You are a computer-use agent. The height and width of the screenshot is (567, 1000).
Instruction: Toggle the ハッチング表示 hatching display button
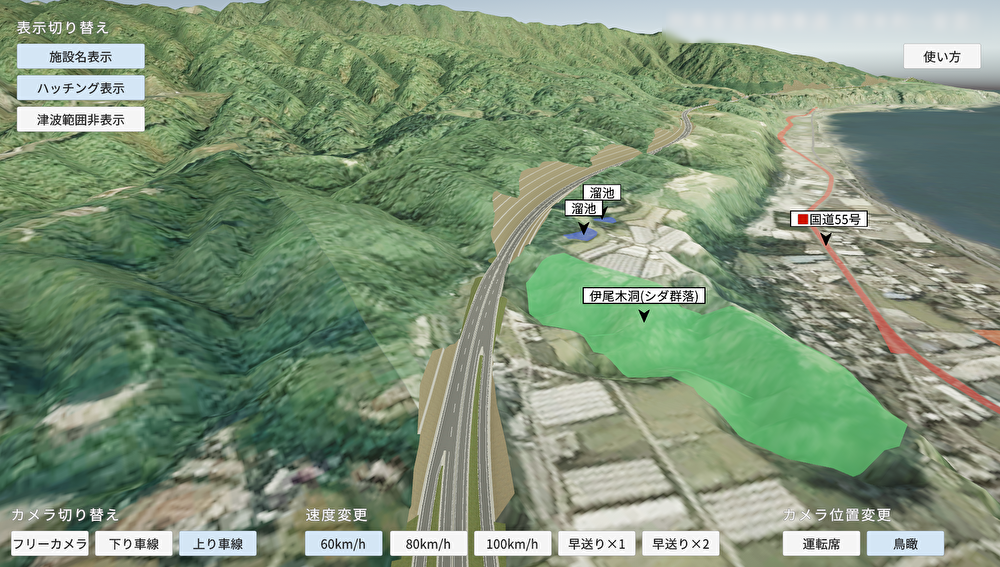(80, 87)
